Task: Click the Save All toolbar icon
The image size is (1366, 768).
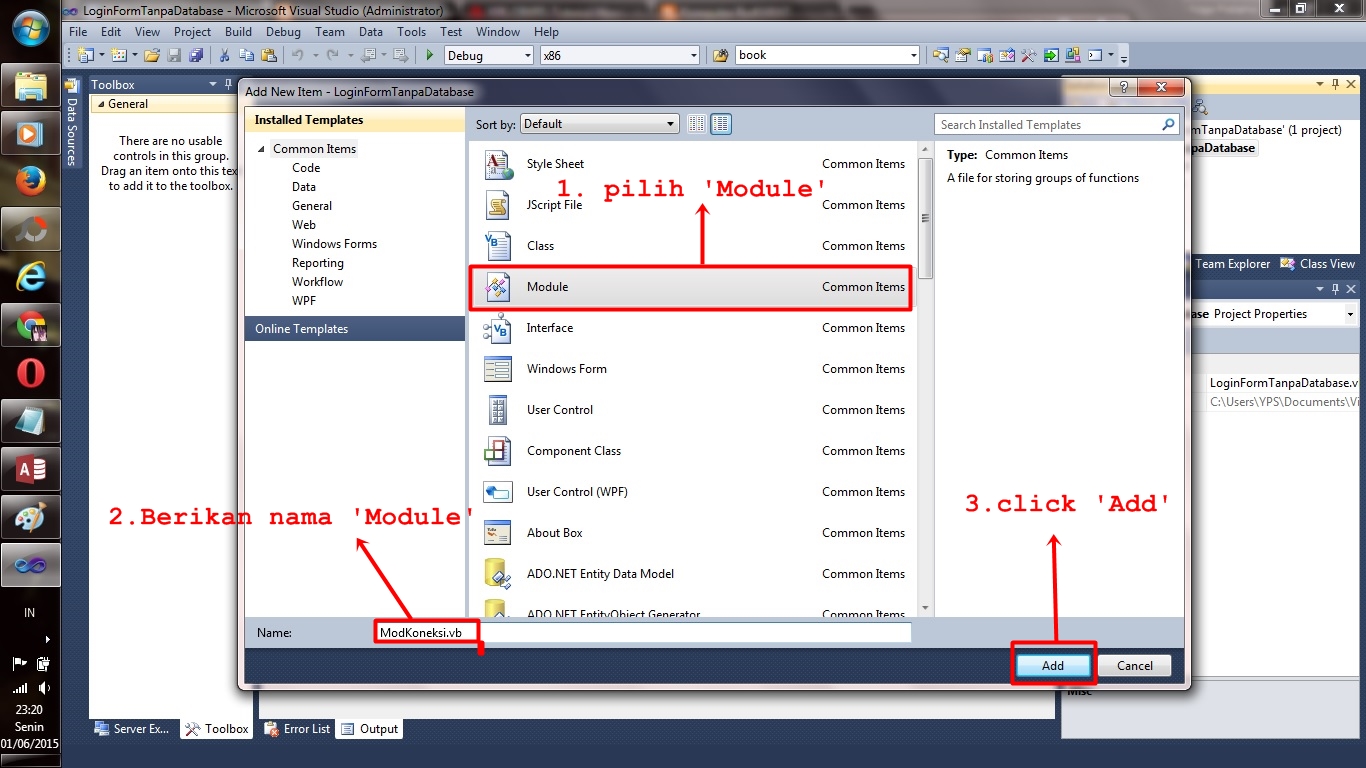Action: 194,54
